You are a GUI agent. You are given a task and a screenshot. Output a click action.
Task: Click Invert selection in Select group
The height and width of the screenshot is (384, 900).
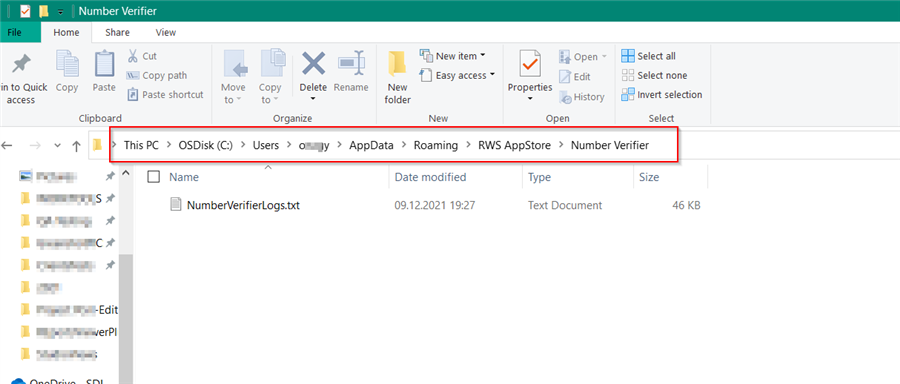662,95
